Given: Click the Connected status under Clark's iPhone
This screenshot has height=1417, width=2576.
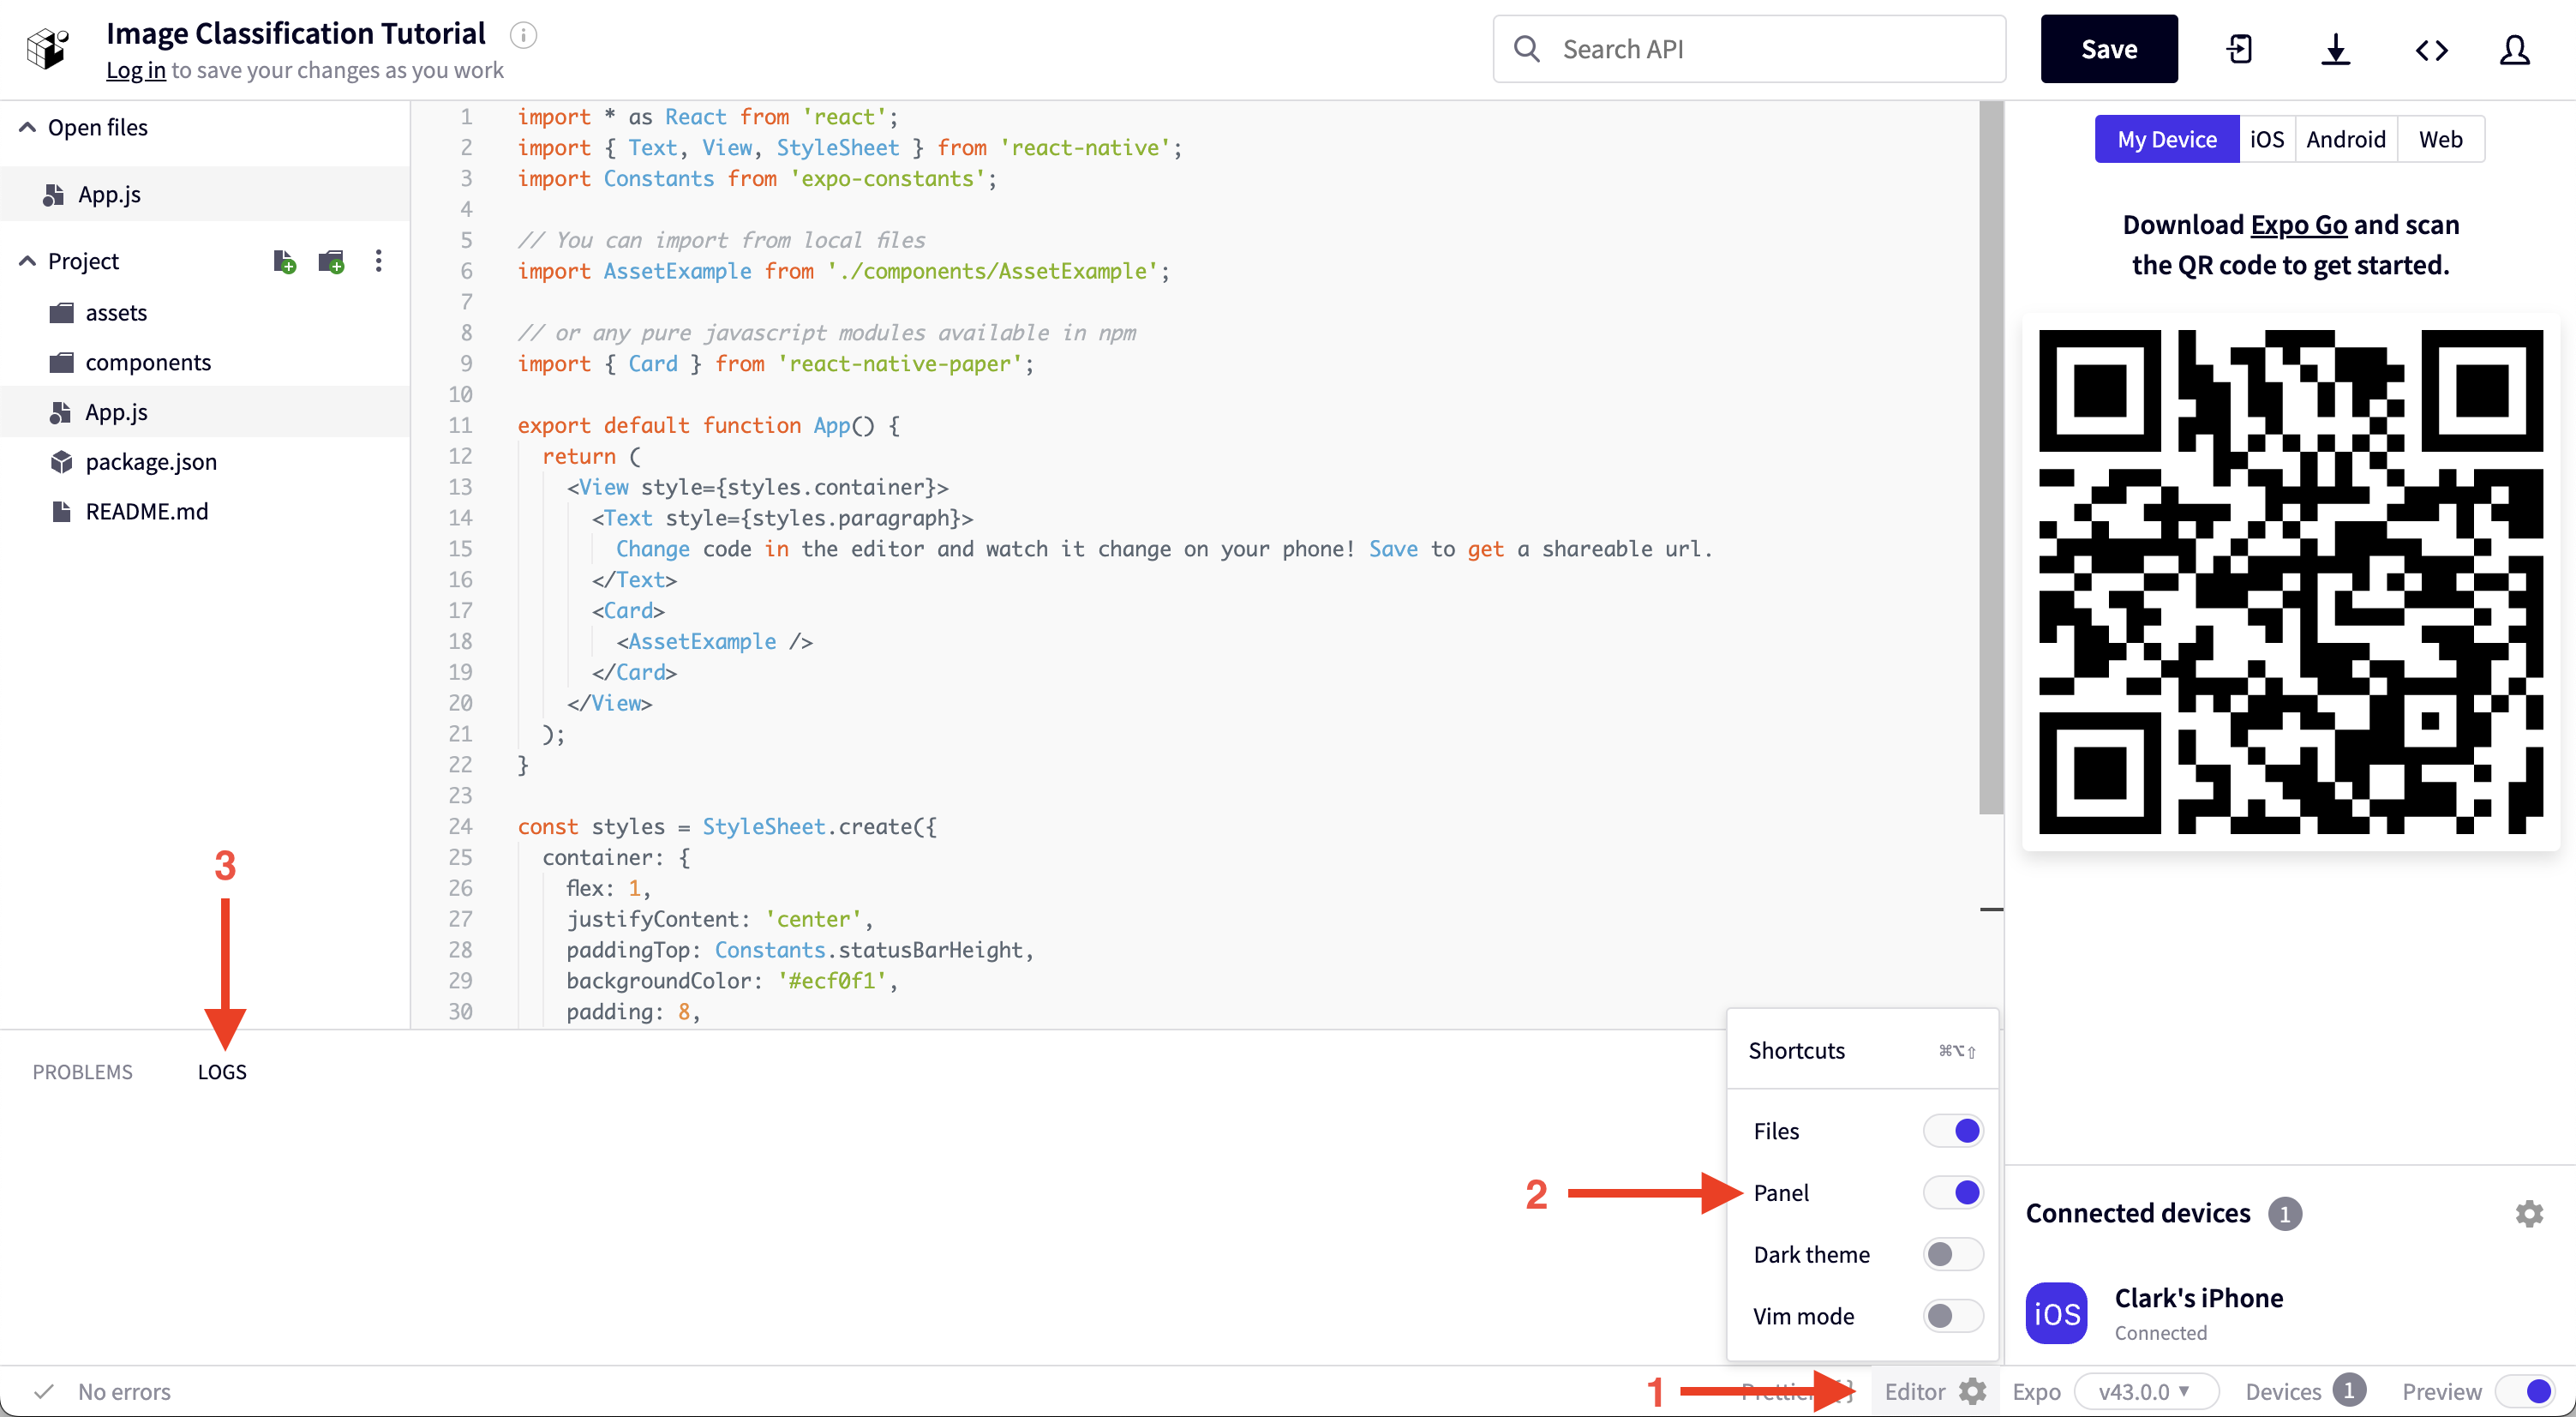Looking at the screenshot, I should click(2160, 1332).
